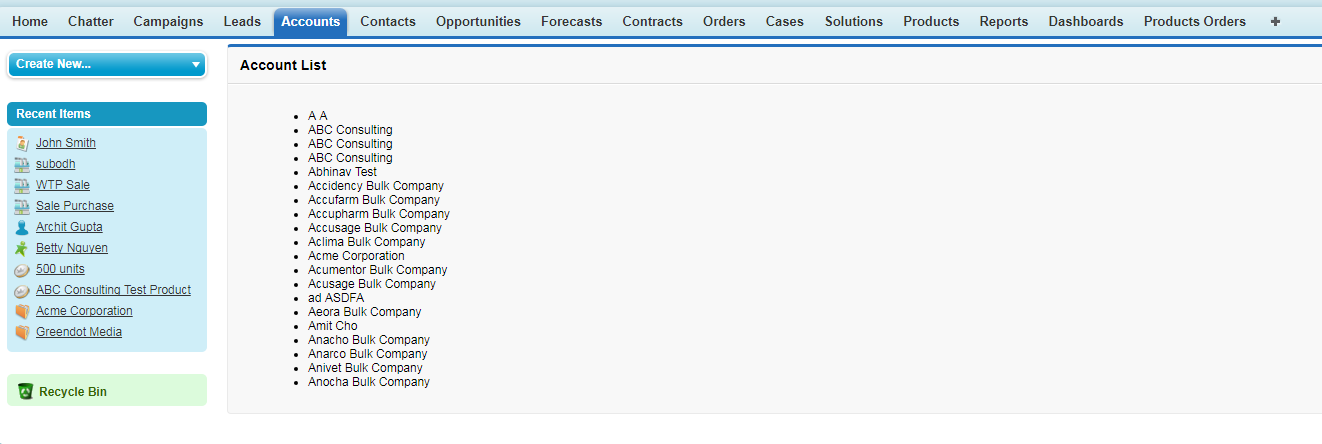This screenshot has height=444, width=1322.
Task: Click the contact icon beside Archit Gupta
Action: pos(22,227)
